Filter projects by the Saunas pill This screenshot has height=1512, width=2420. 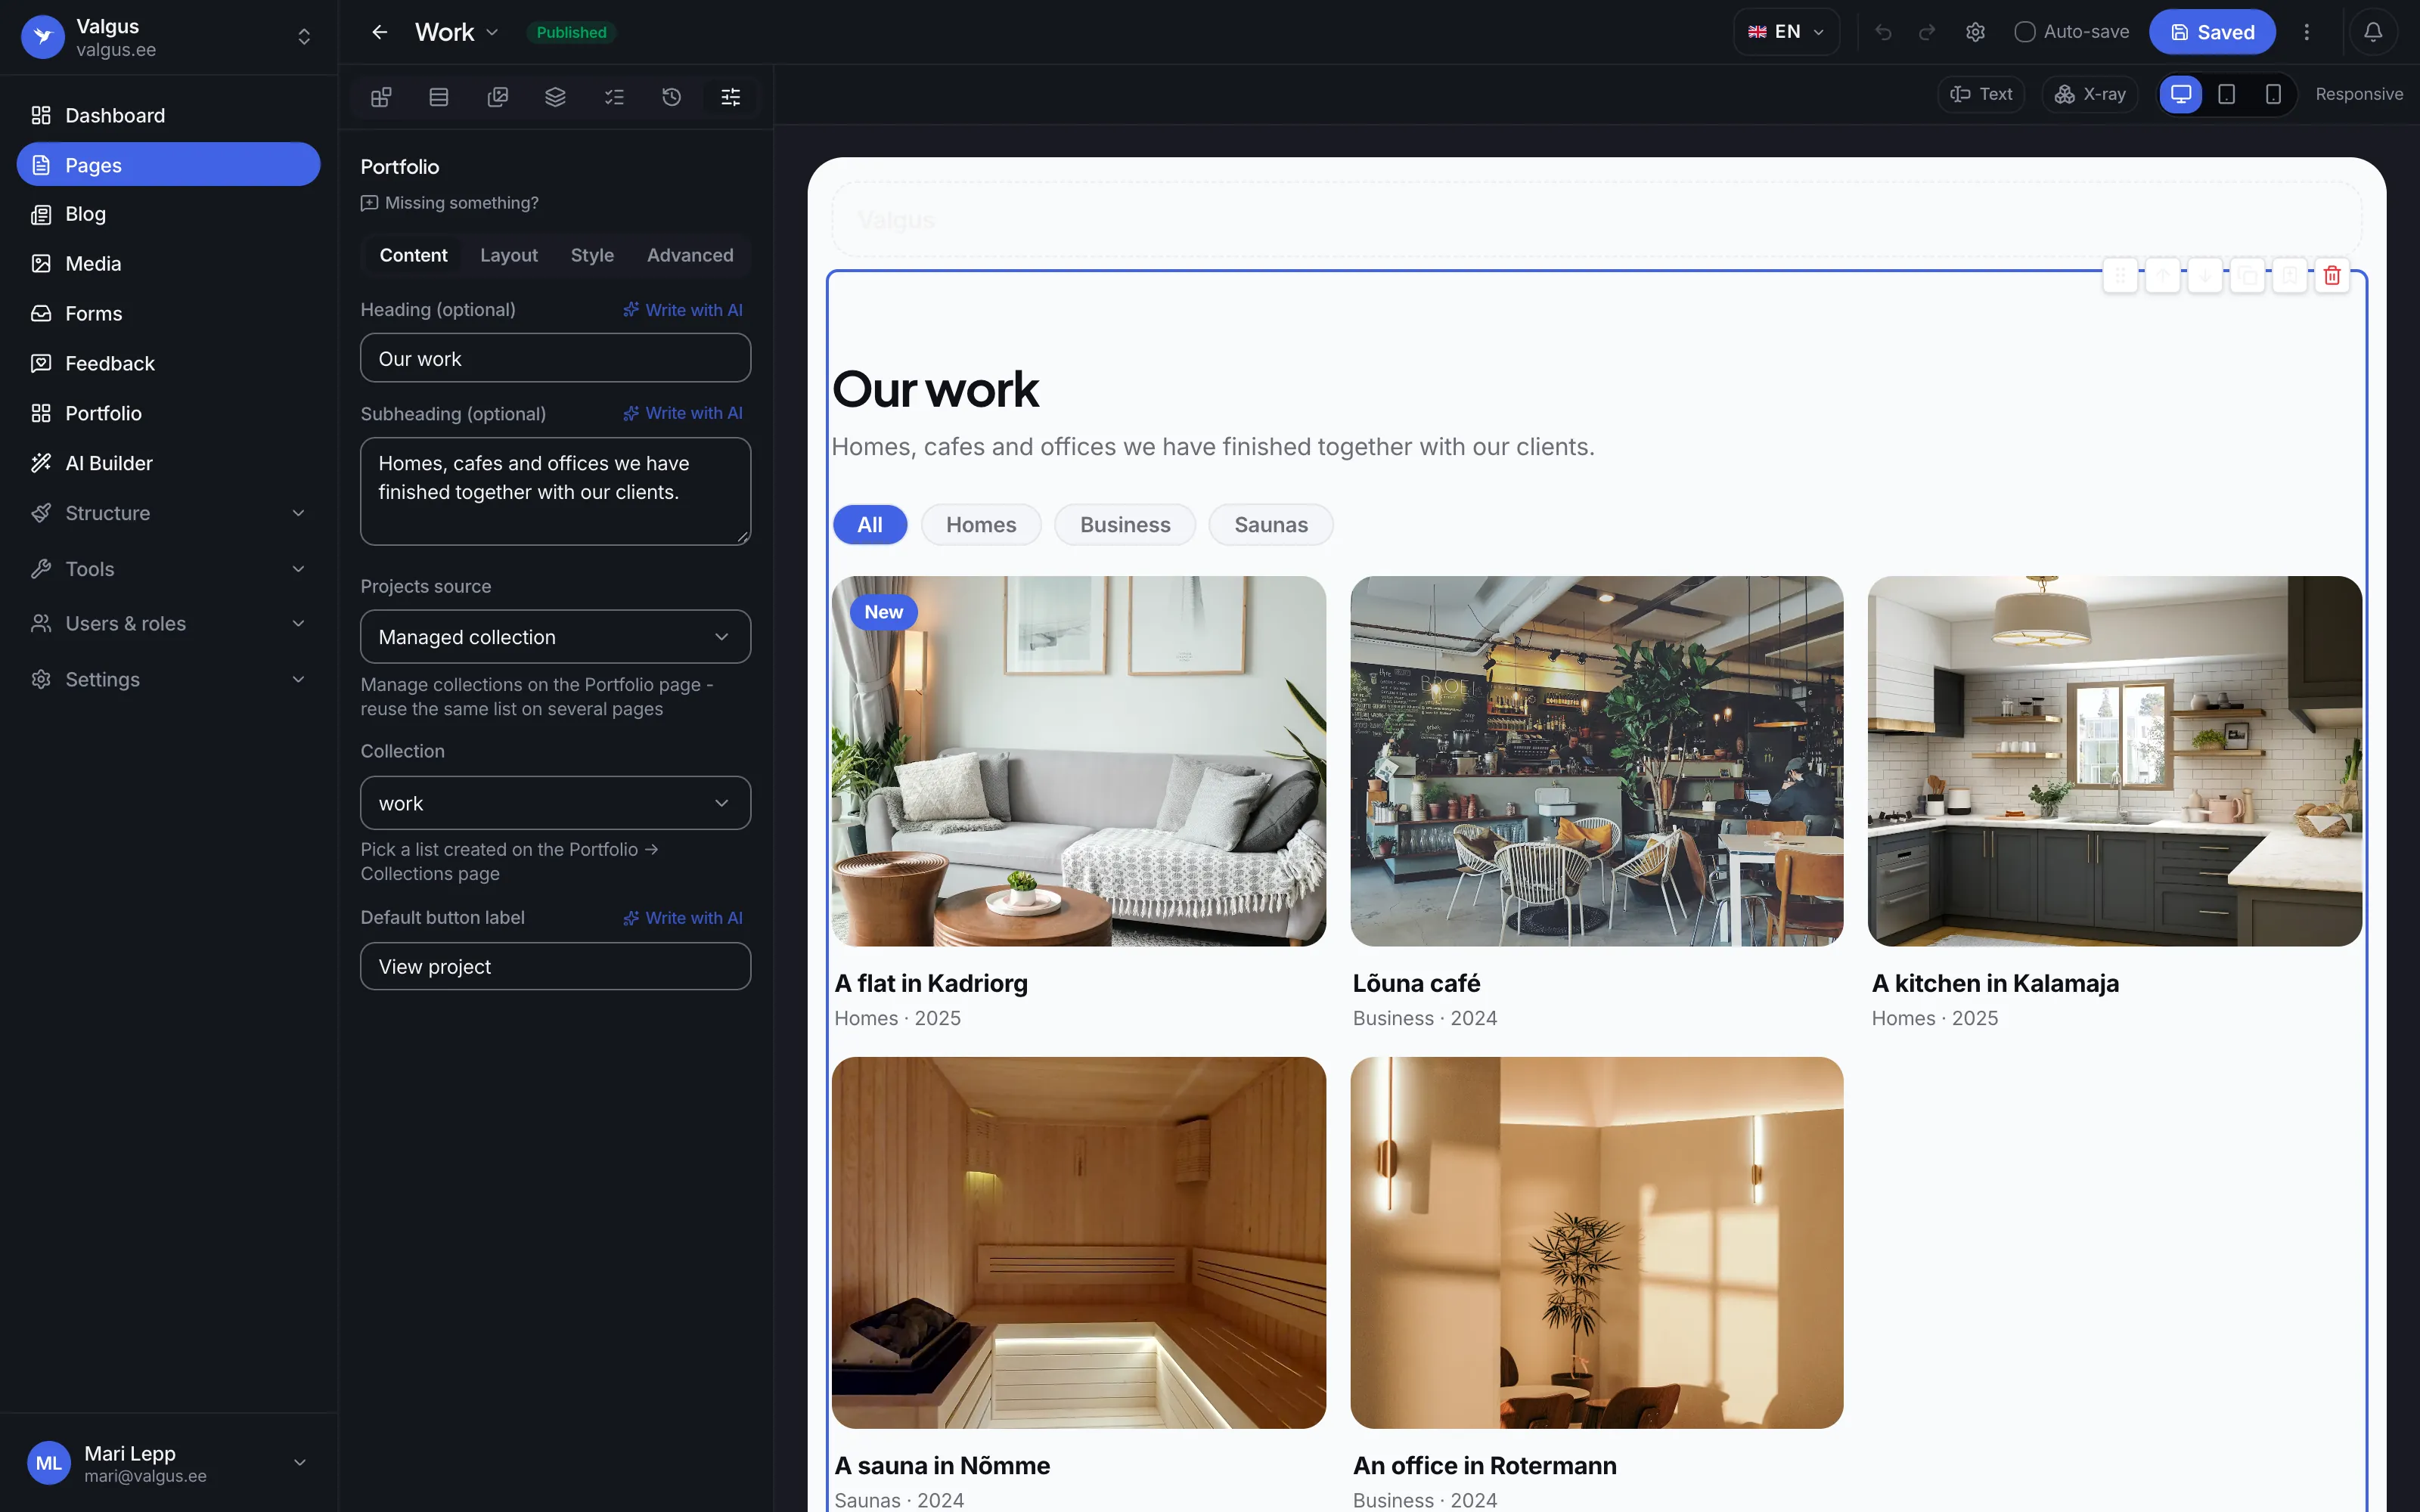click(1270, 525)
